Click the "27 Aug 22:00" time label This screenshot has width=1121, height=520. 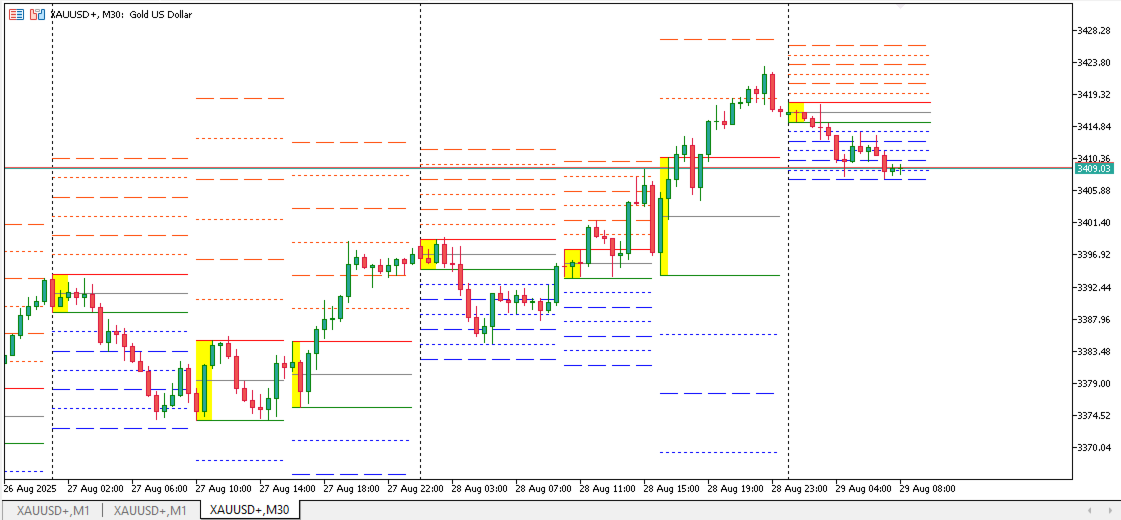pos(415,489)
